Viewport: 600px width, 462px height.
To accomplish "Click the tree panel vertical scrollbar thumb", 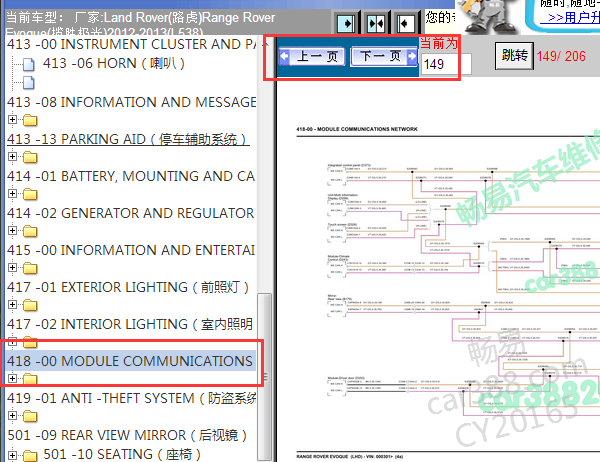I will (265, 377).
